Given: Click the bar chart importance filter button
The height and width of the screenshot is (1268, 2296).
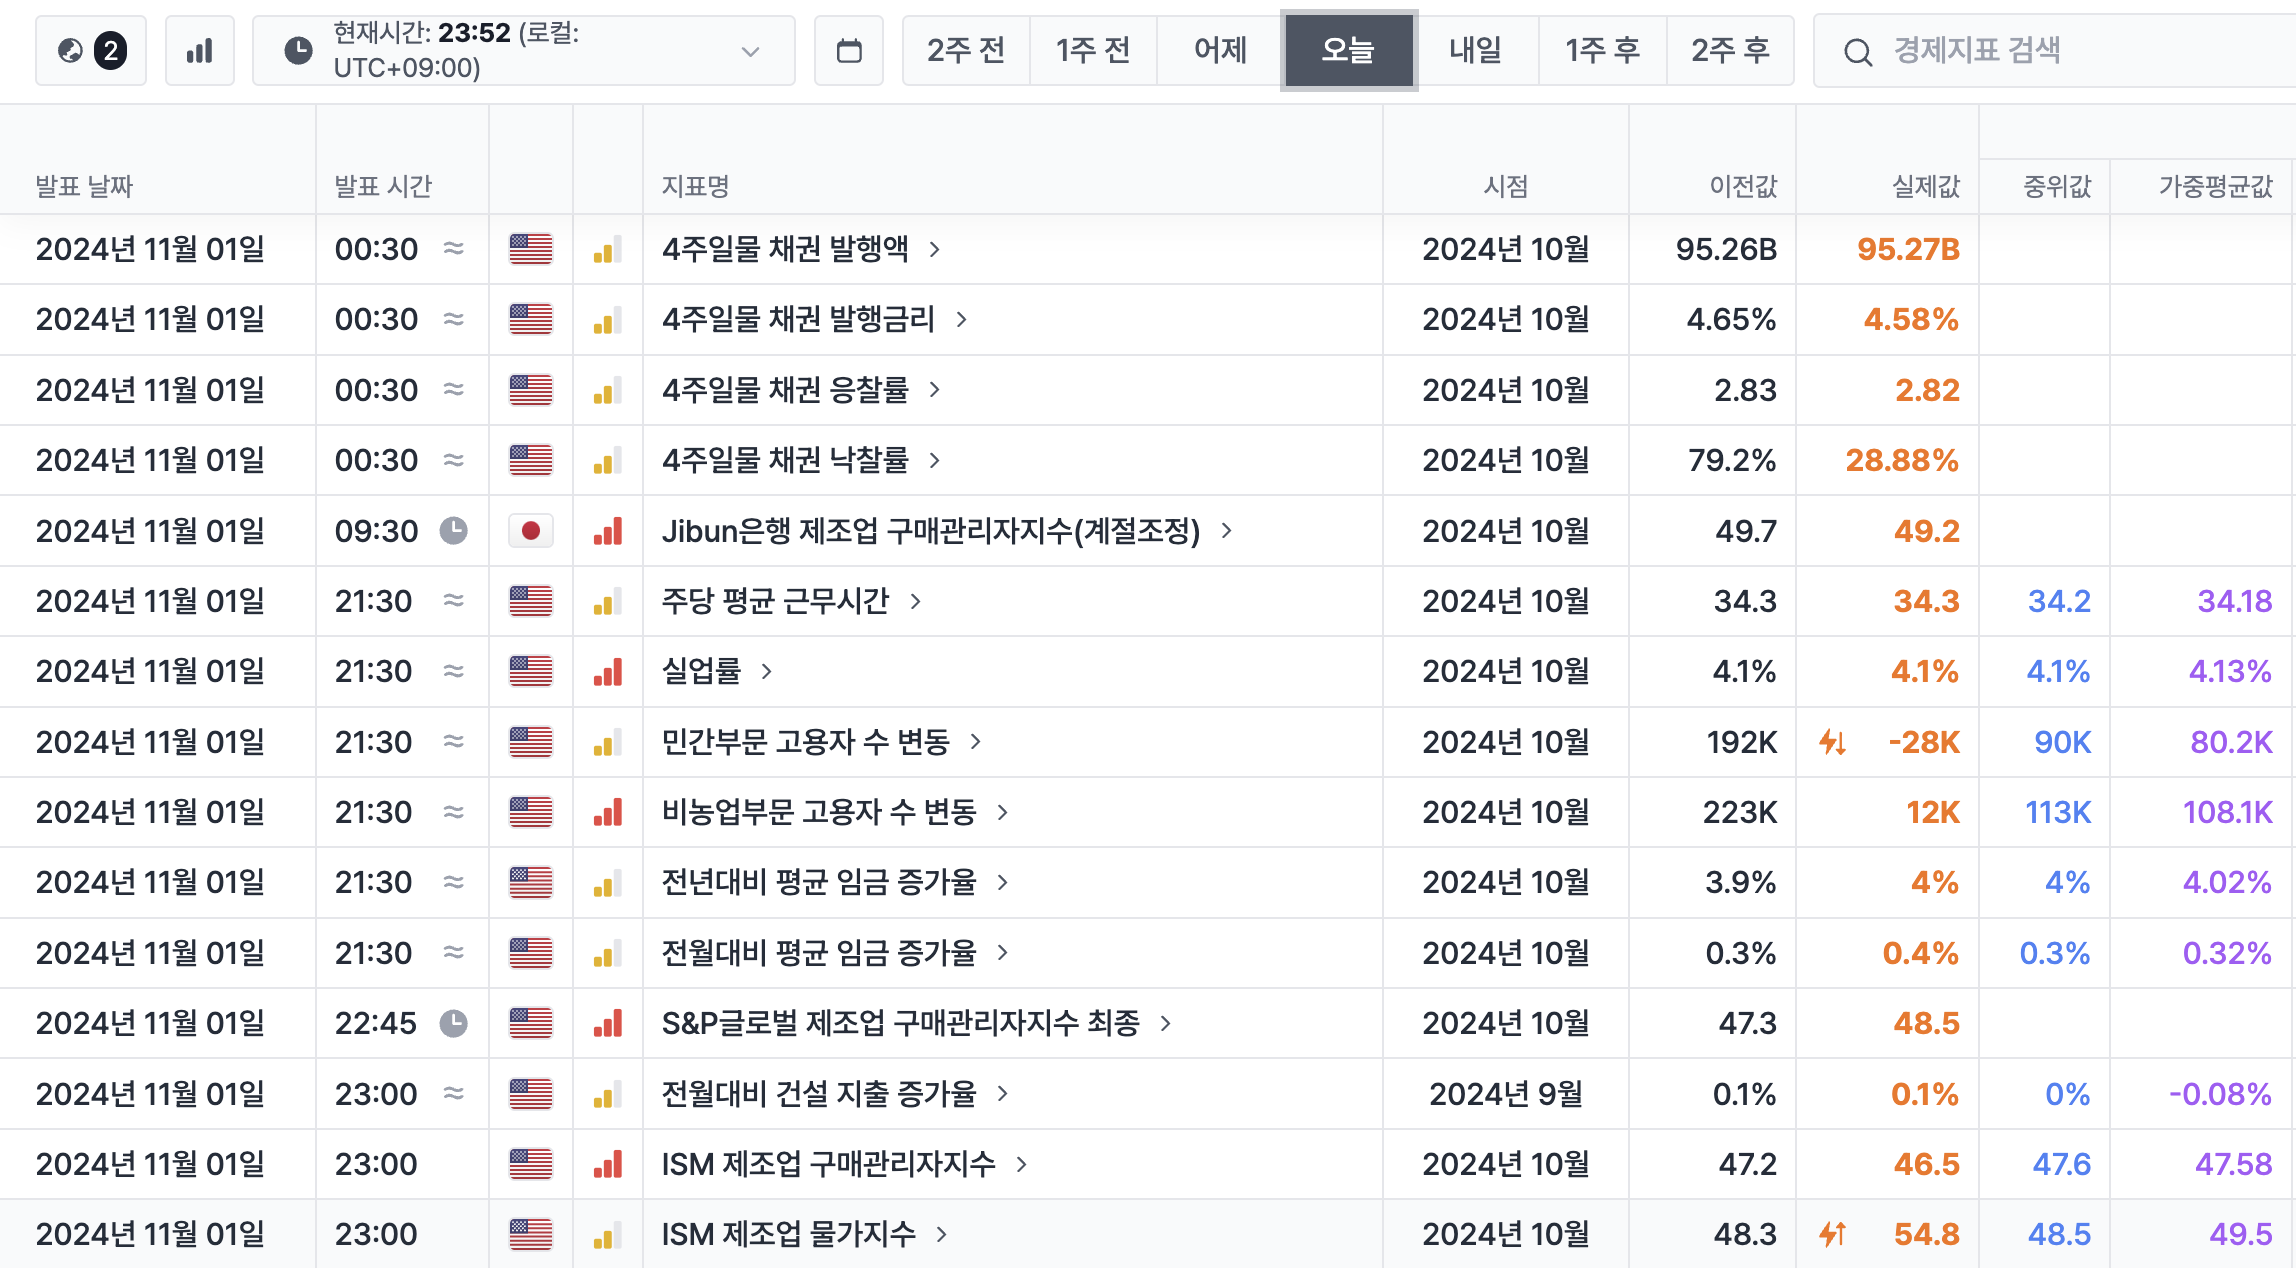Looking at the screenshot, I should pyautogui.click(x=199, y=50).
